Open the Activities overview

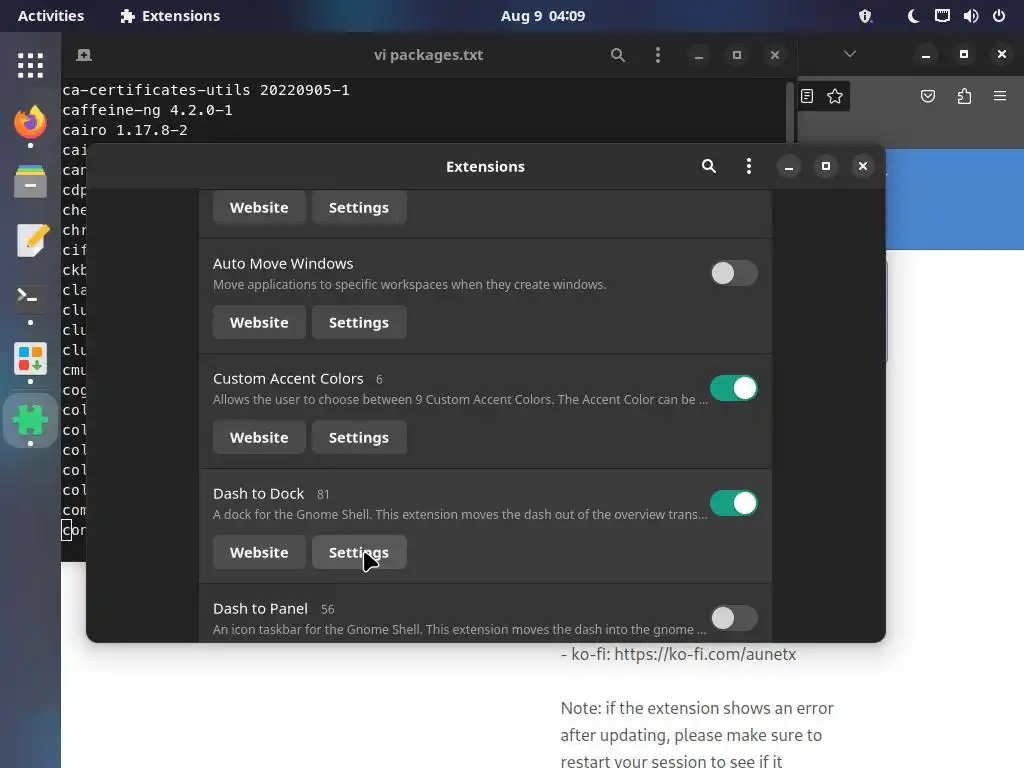(50, 16)
